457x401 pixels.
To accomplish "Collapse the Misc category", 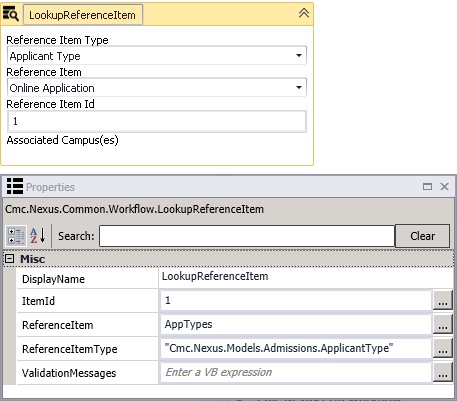I will tap(10, 259).
